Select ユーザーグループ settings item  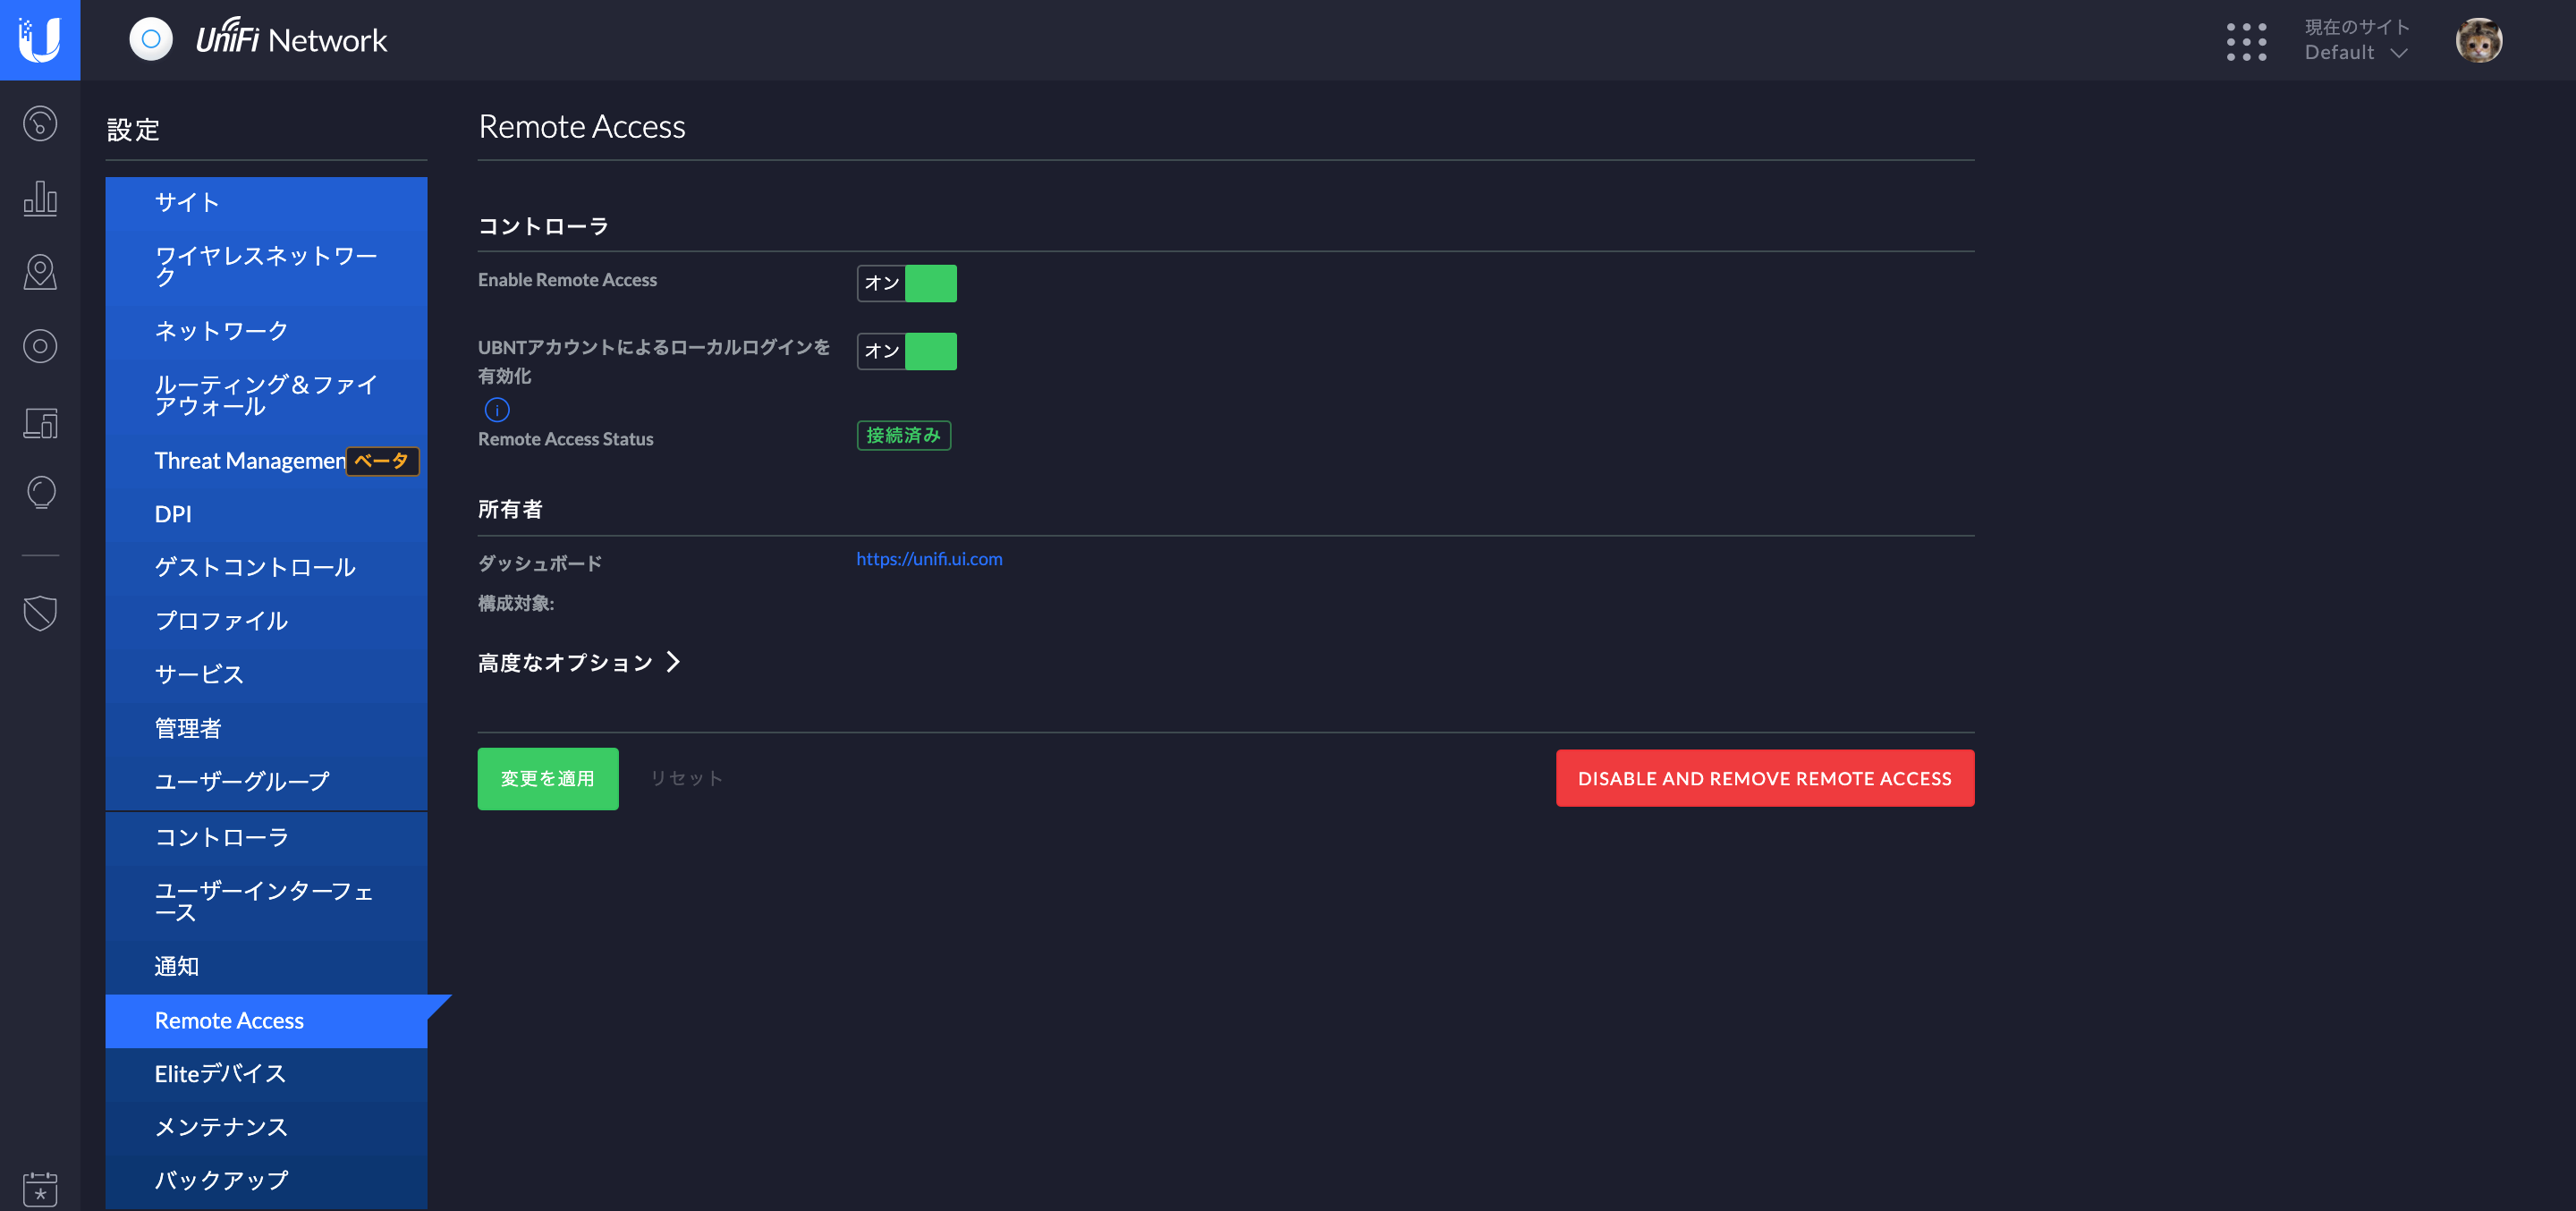tap(266, 781)
